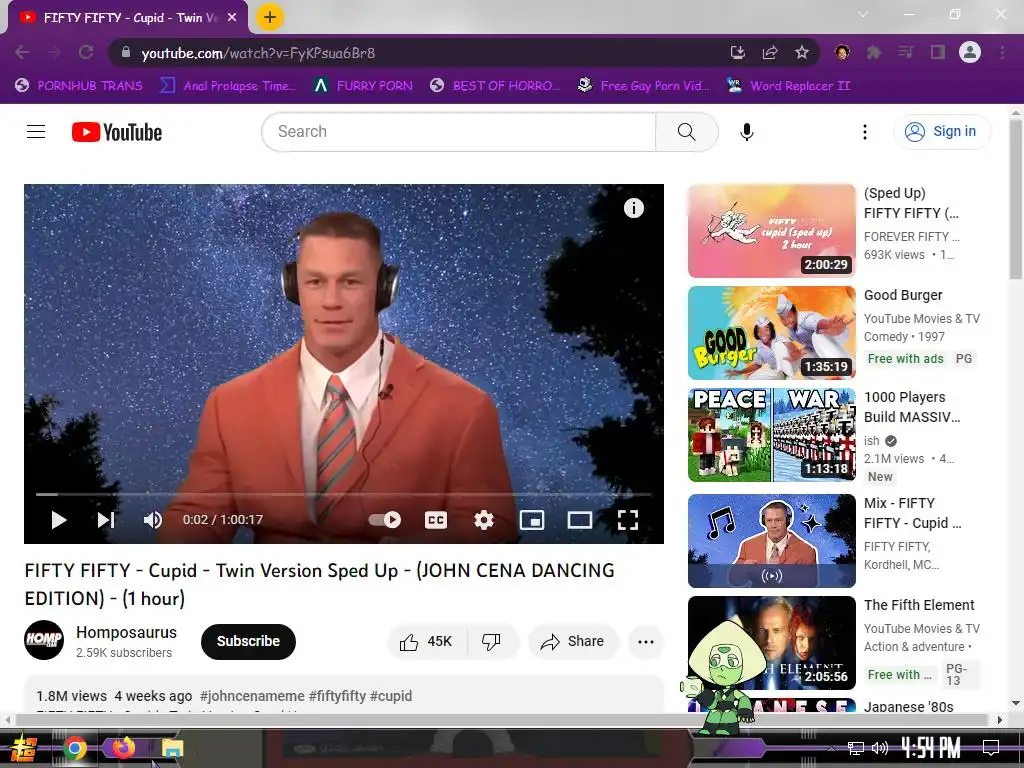This screenshot has width=1024, height=768.
Task: Open Firefox from the taskbar
Action: click(123, 748)
